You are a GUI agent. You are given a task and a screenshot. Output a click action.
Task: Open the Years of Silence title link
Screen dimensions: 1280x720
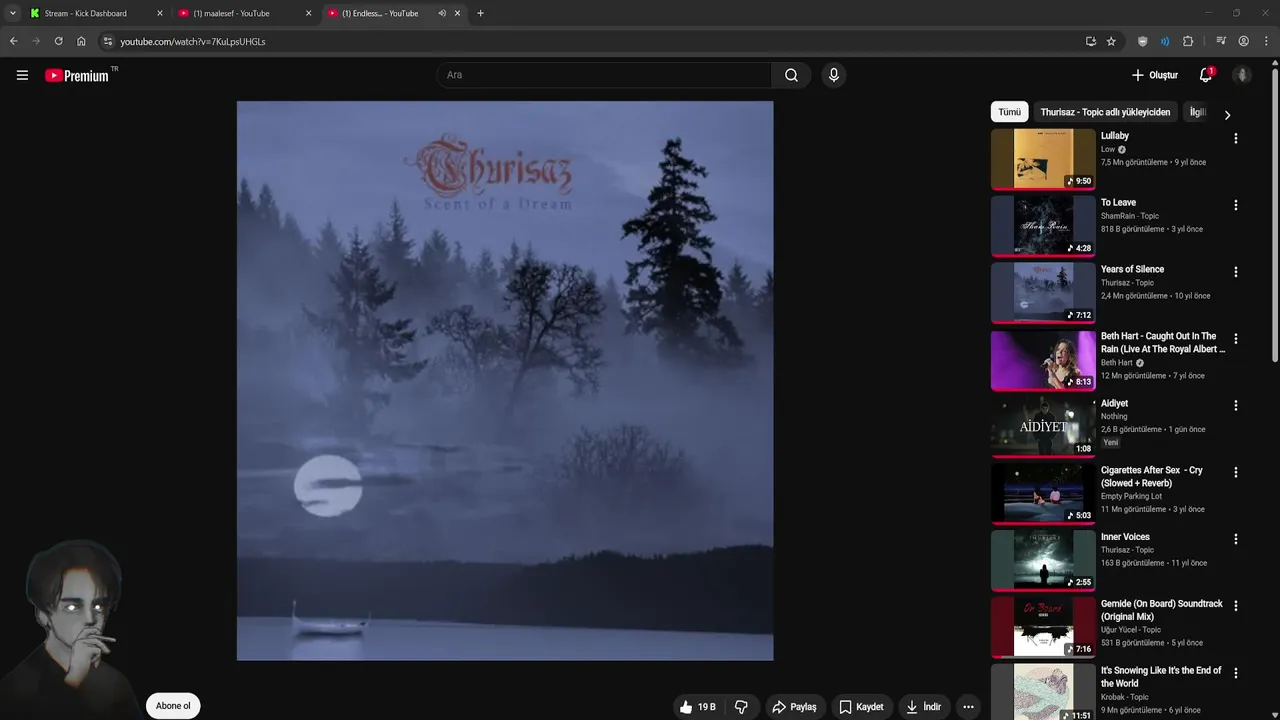(1132, 269)
